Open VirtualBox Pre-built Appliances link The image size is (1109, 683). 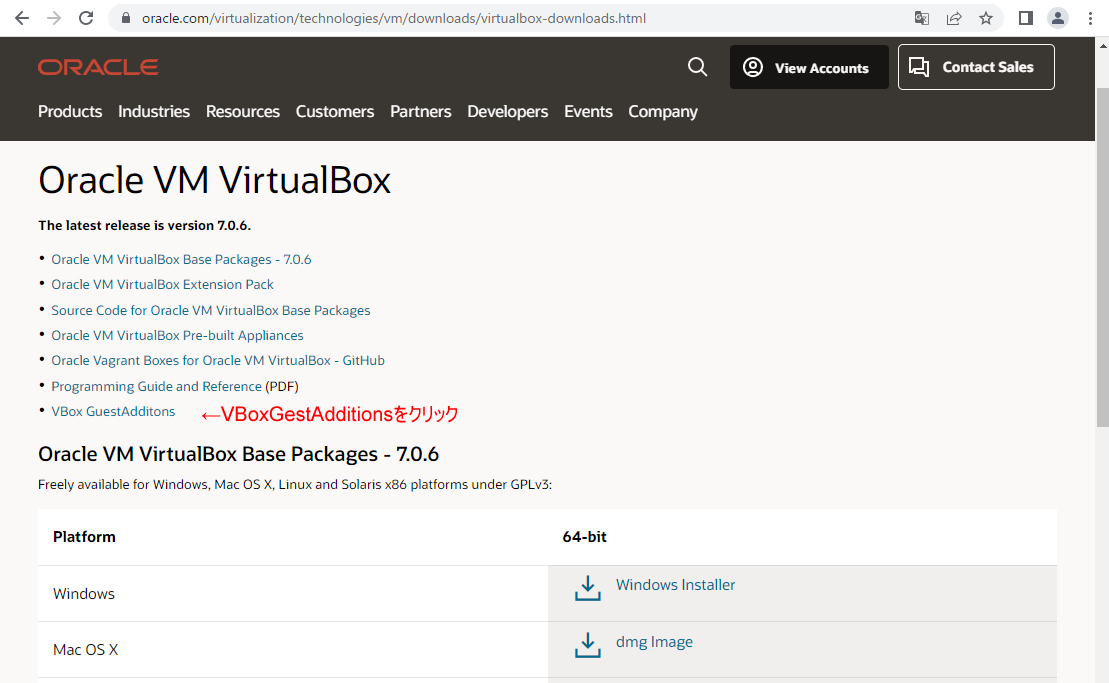[178, 335]
